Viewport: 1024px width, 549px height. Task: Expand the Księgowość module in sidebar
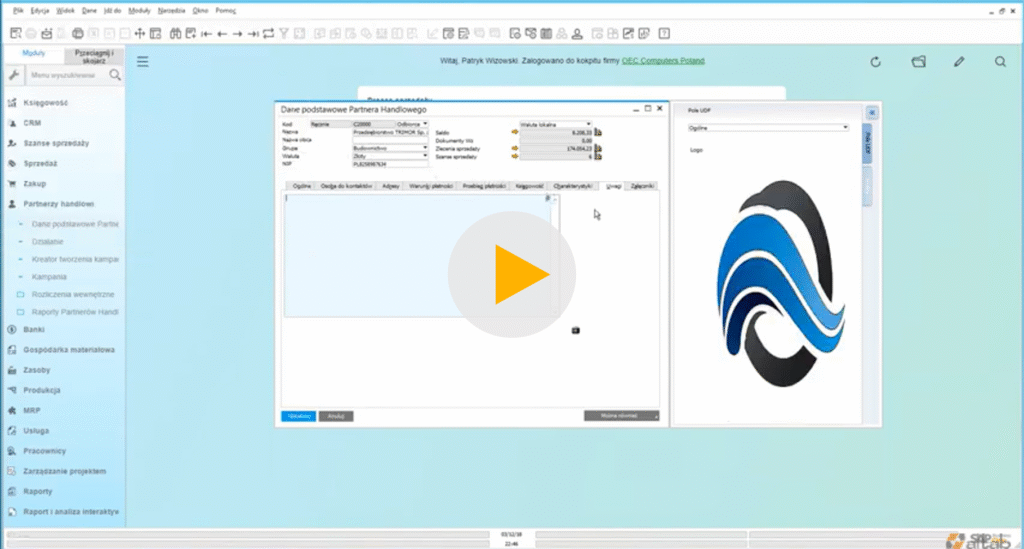pos(45,103)
